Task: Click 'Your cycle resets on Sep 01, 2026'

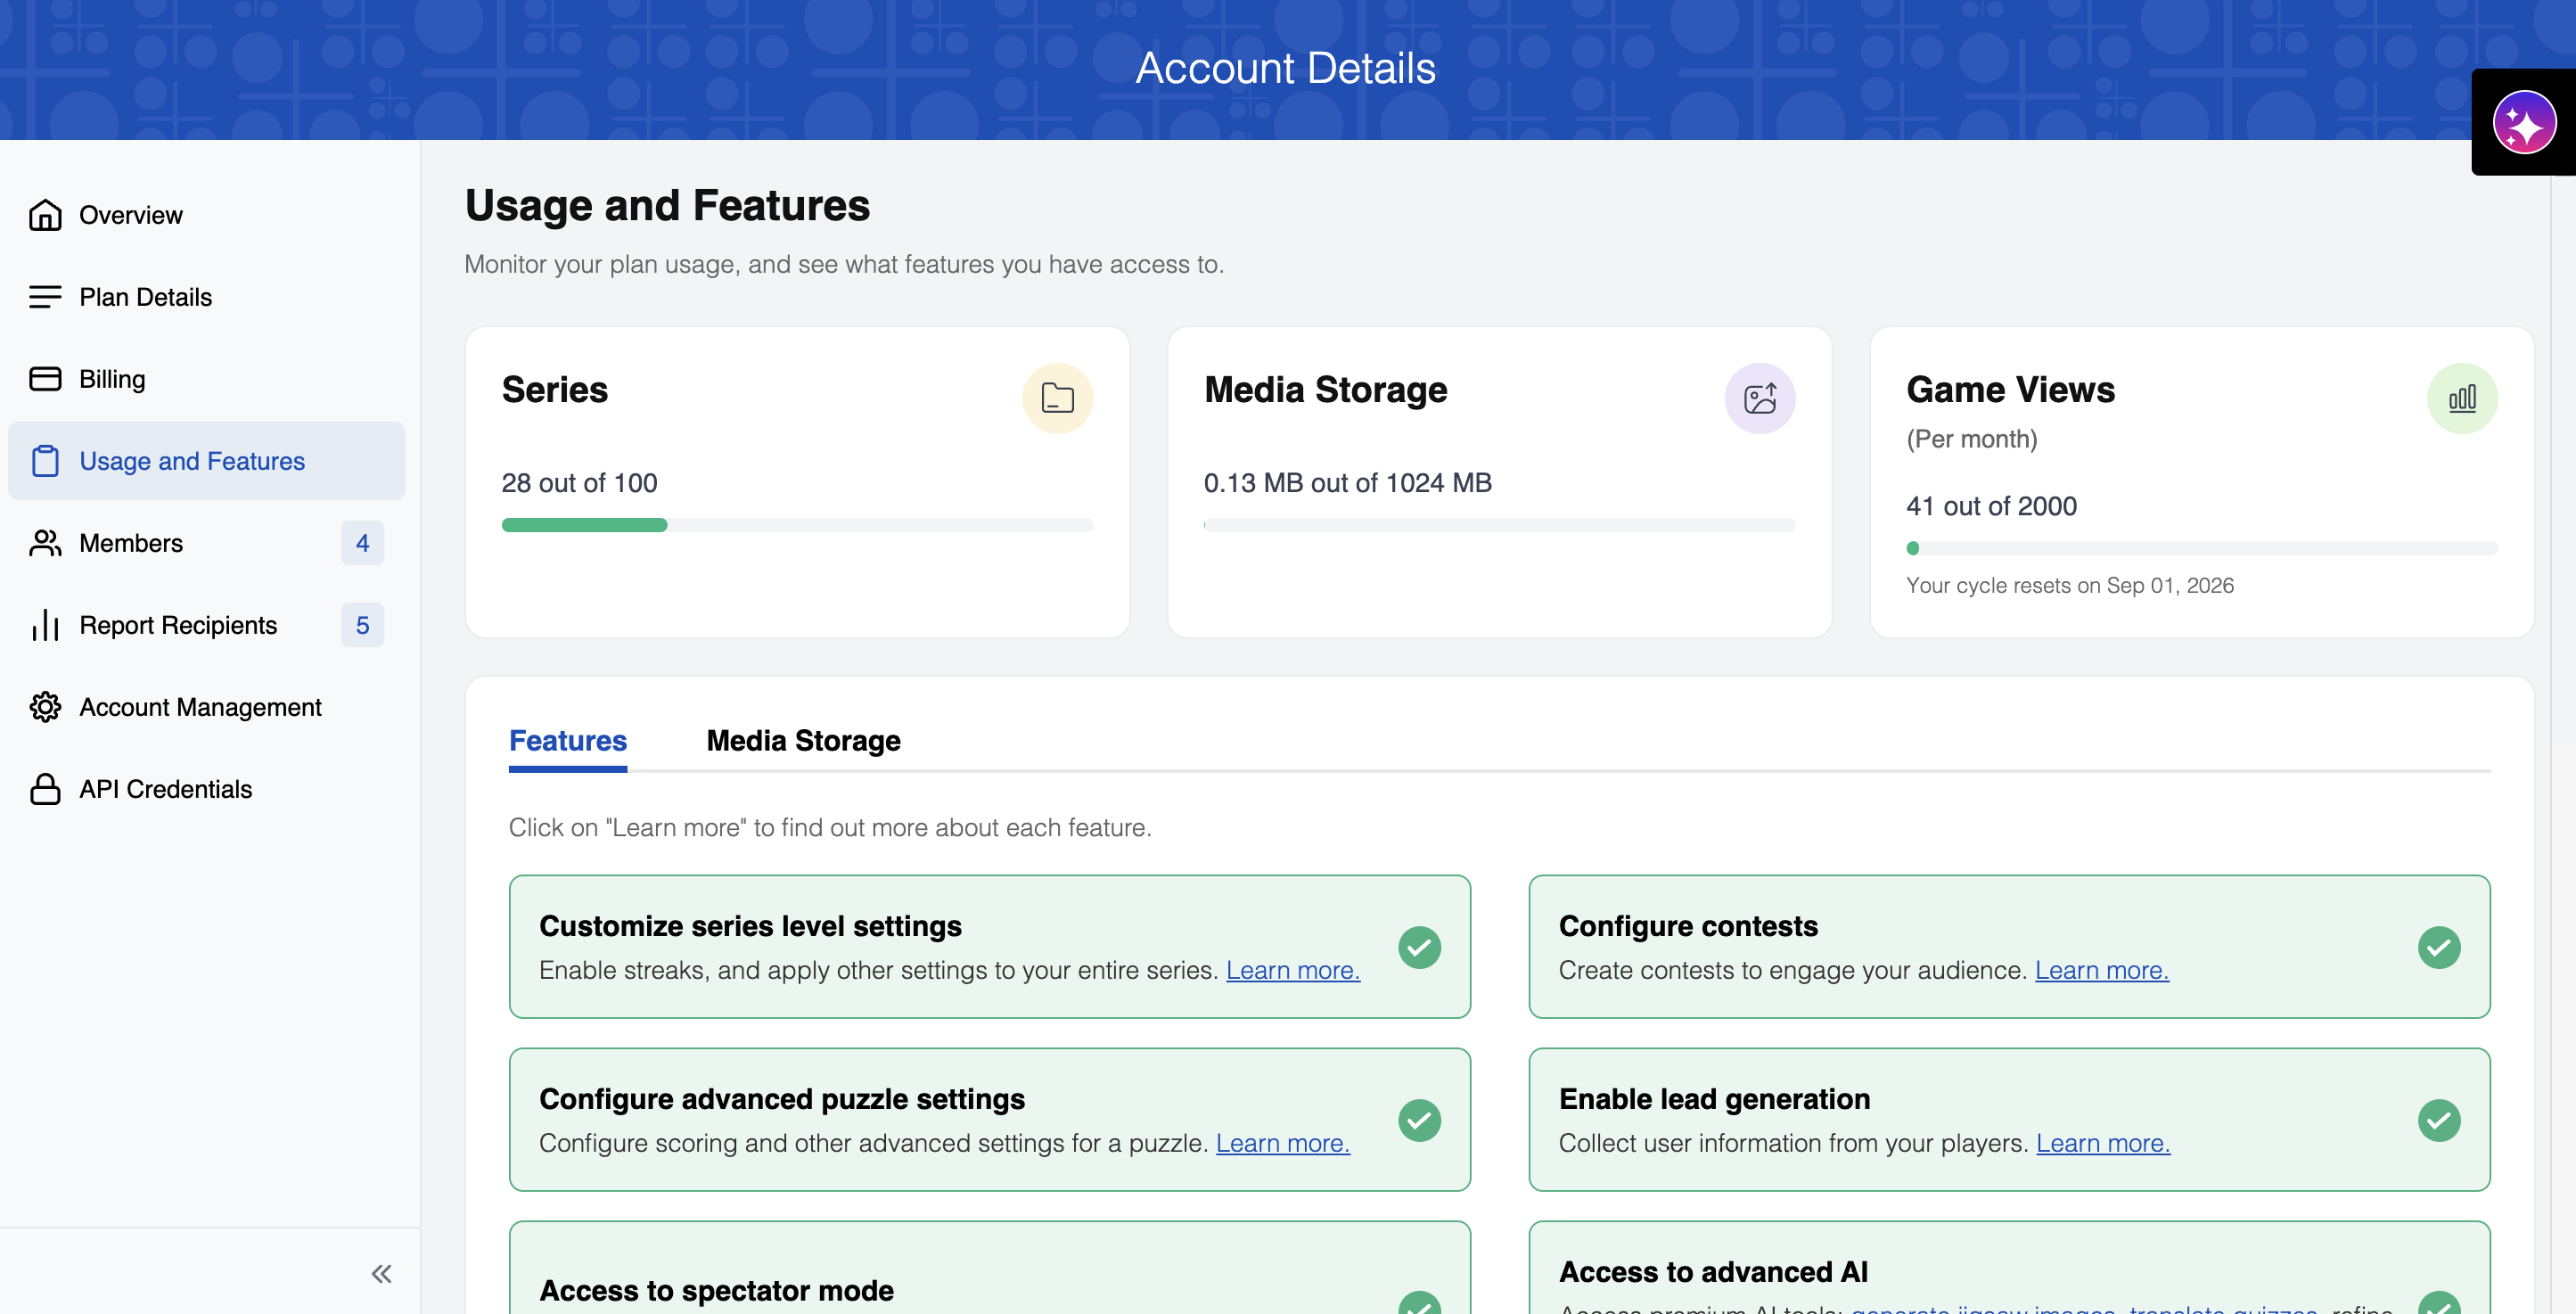Action: pos(2070,585)
